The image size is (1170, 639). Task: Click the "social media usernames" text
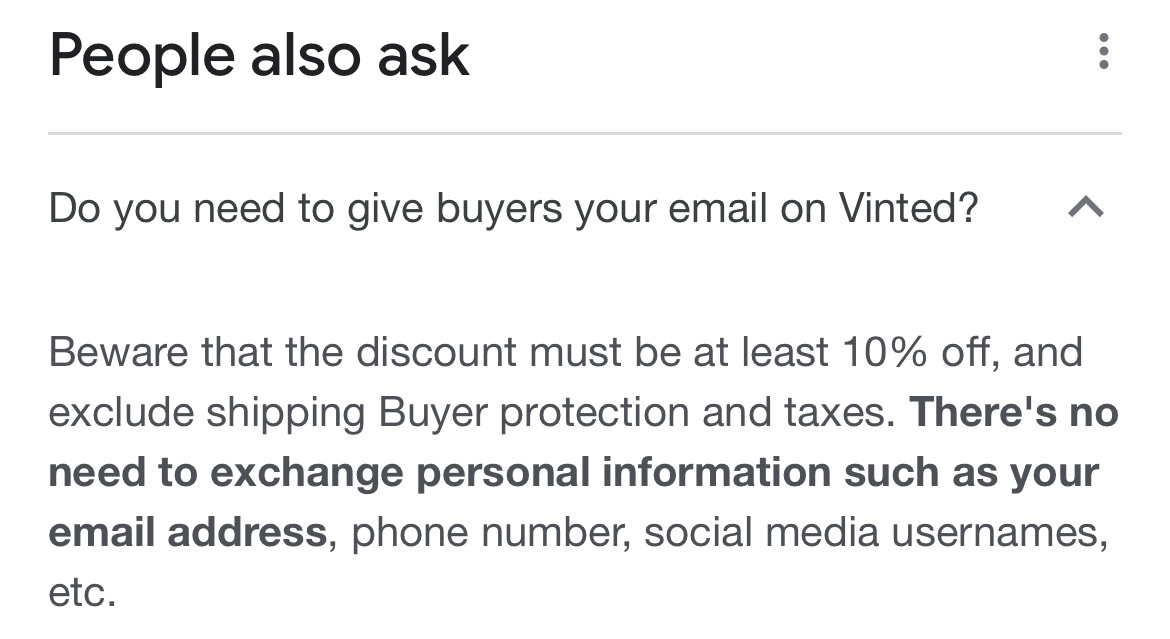(x=874, y=532)
